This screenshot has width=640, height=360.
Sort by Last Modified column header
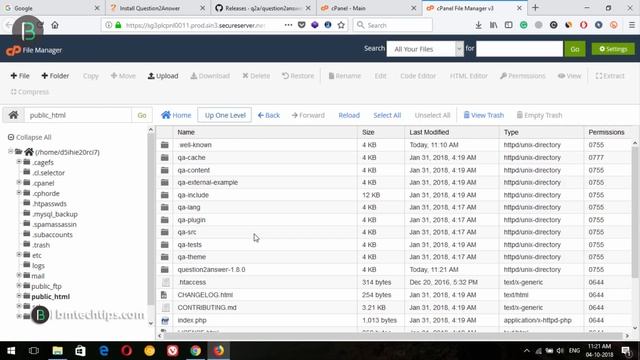pyautogui.click(x=429, y=132)
